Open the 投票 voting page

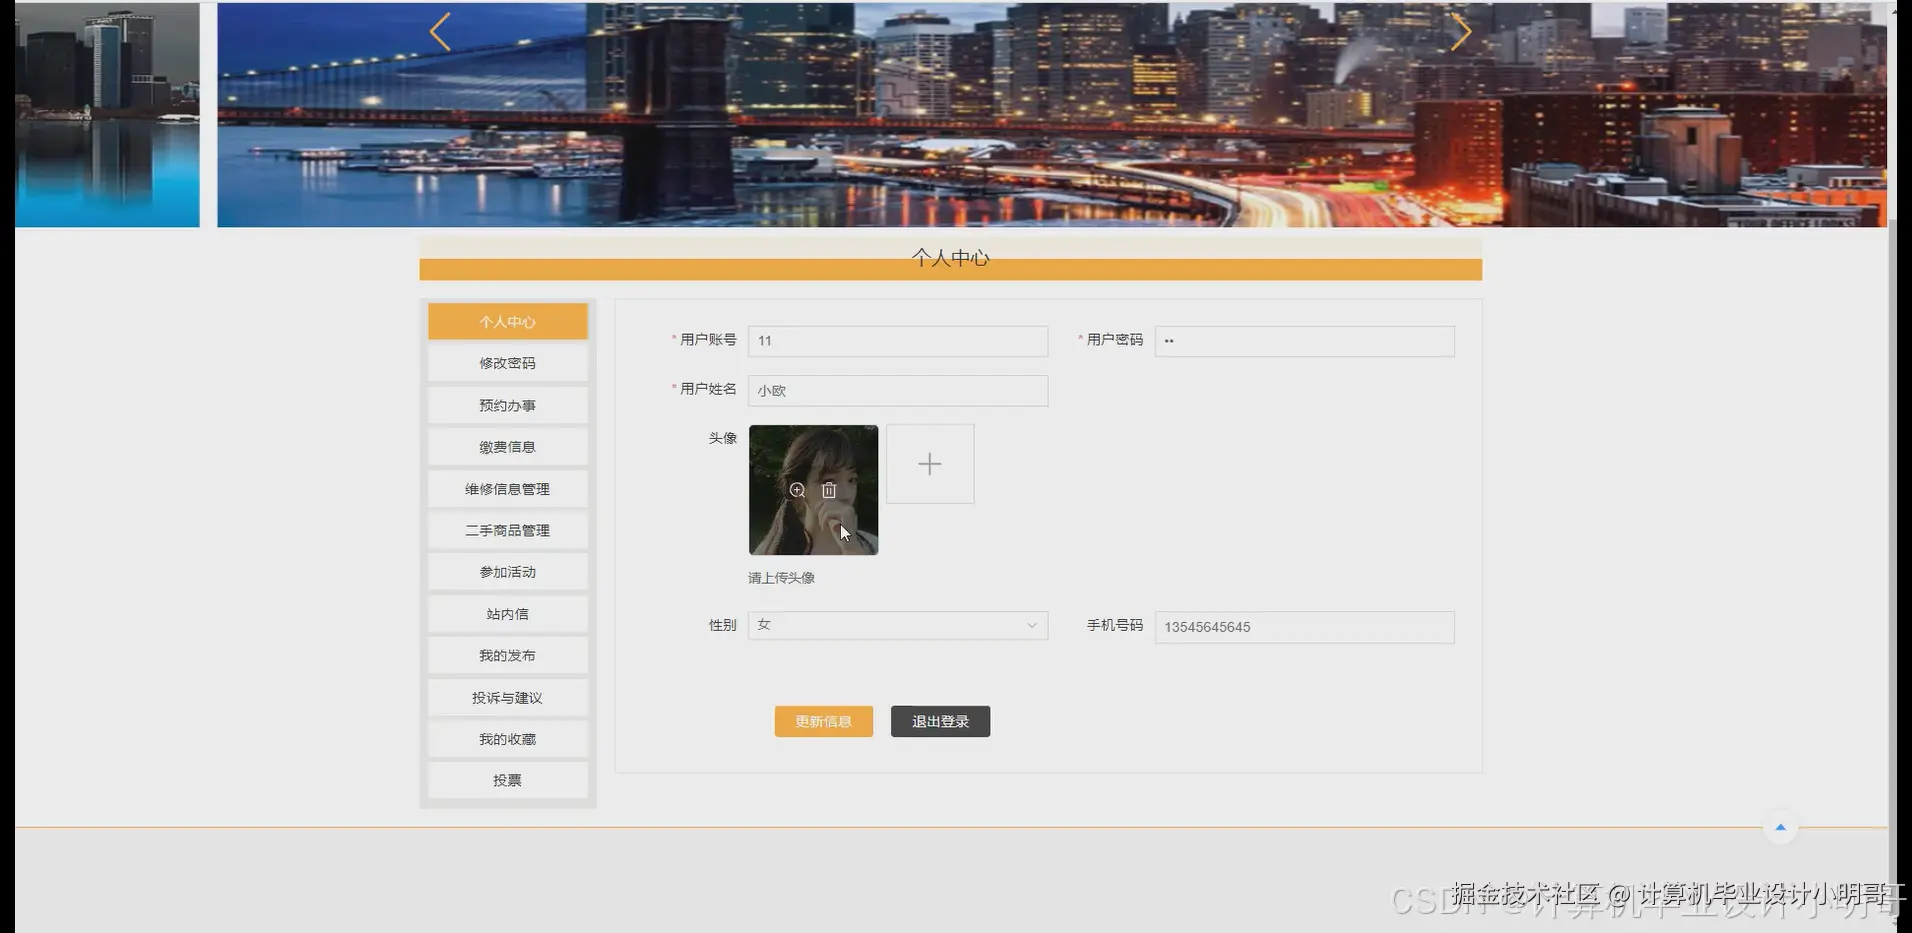pos(507,780)
